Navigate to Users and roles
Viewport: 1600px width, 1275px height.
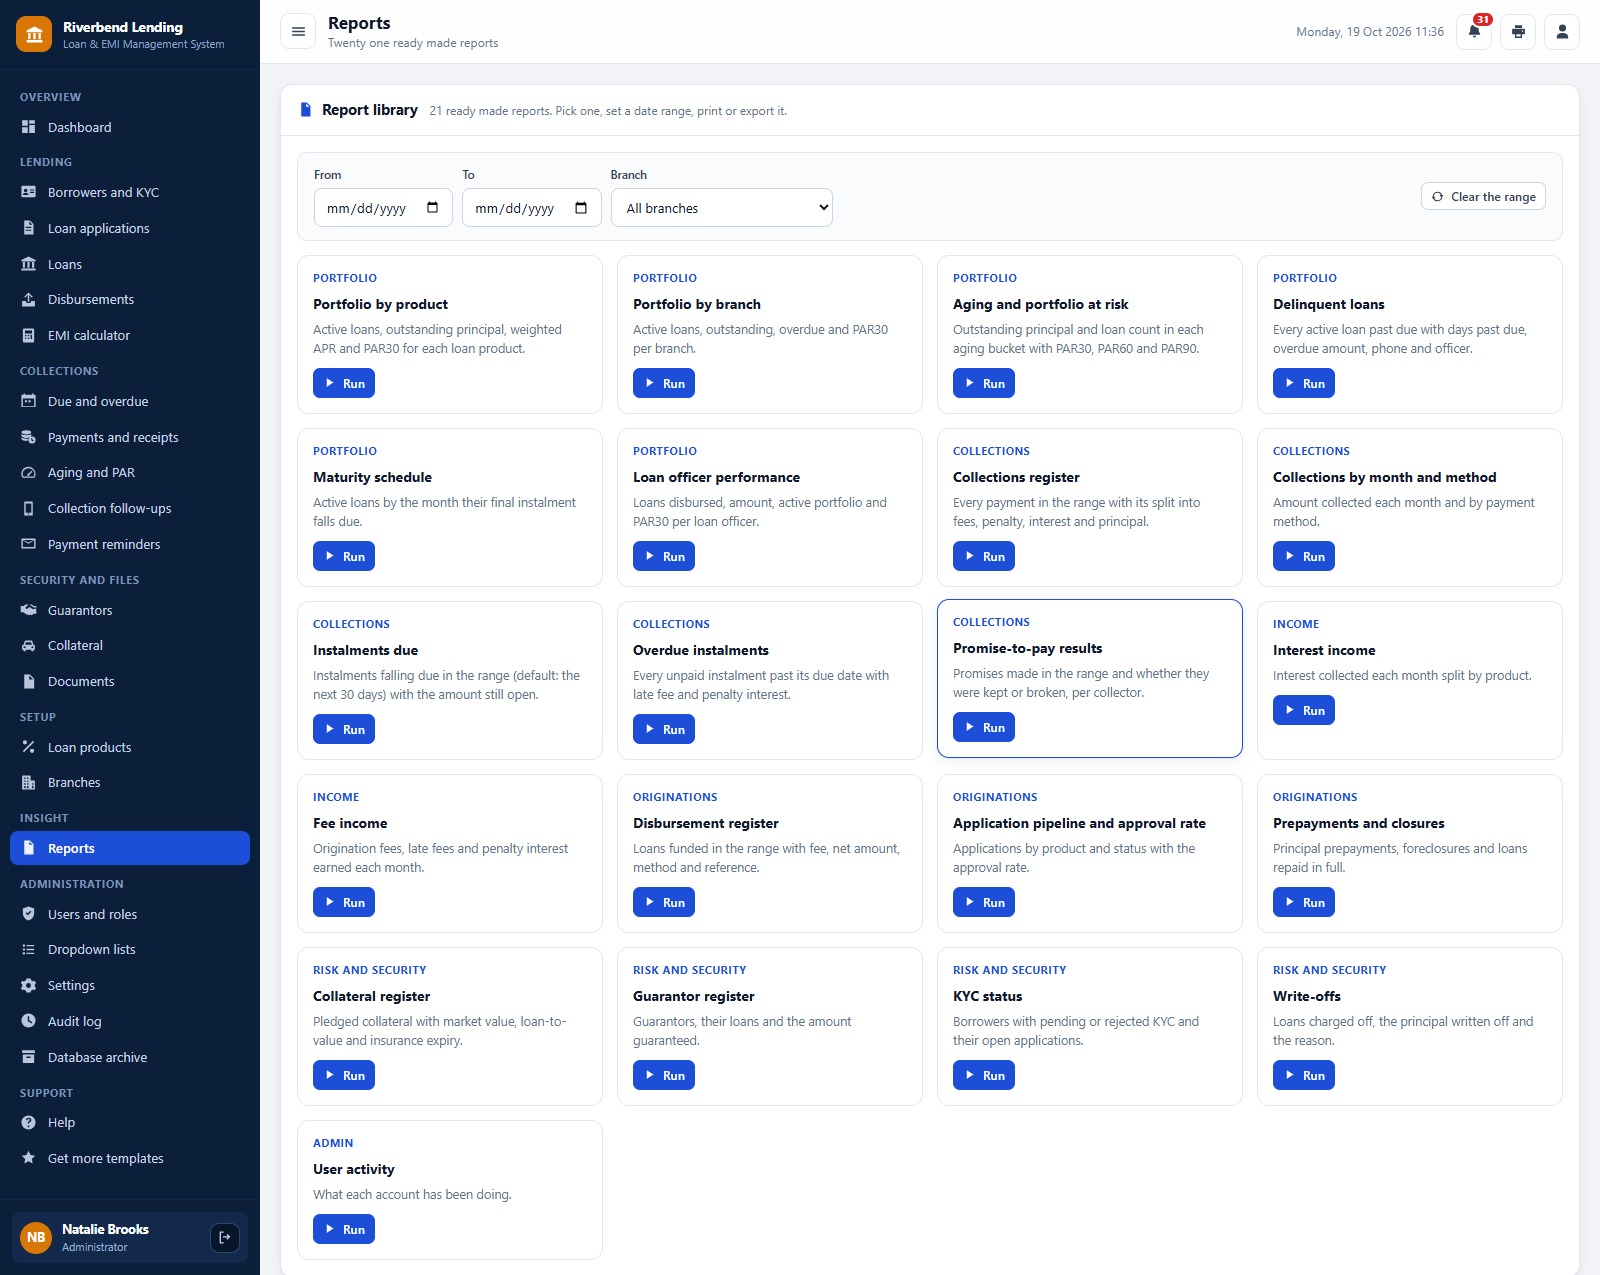130,914
